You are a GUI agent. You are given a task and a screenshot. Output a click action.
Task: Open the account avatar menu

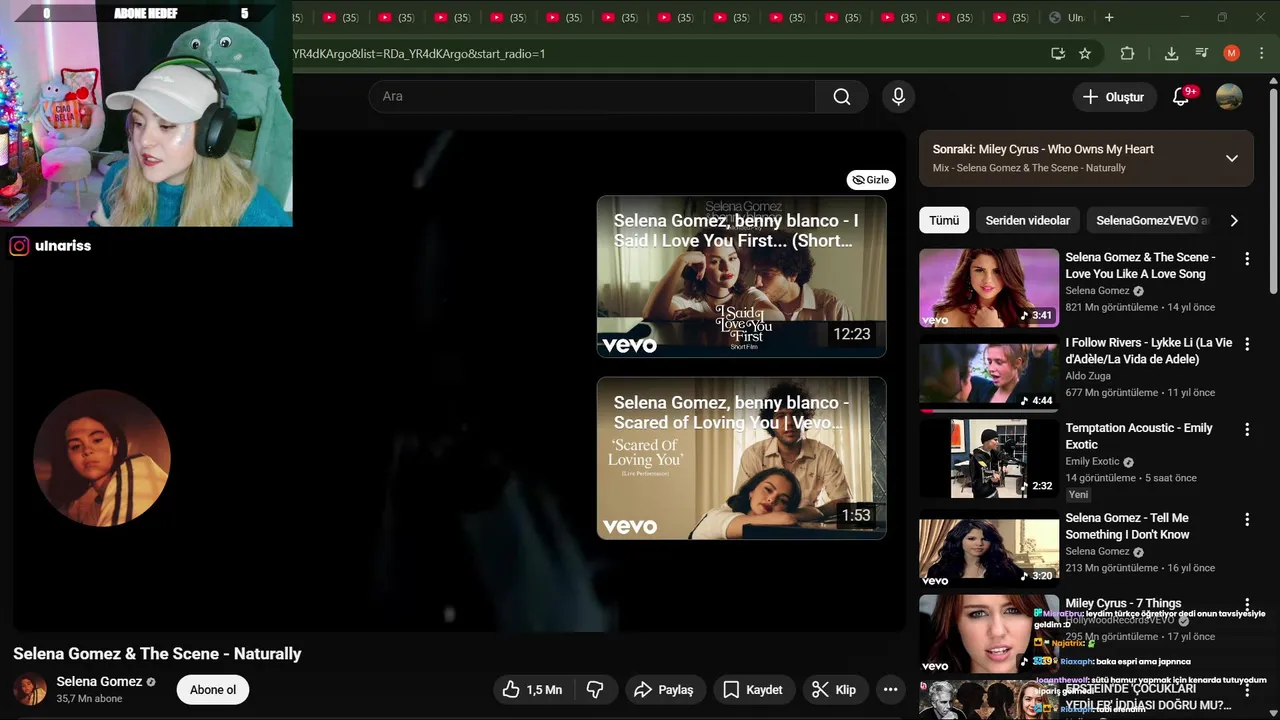click(1229, 97)
